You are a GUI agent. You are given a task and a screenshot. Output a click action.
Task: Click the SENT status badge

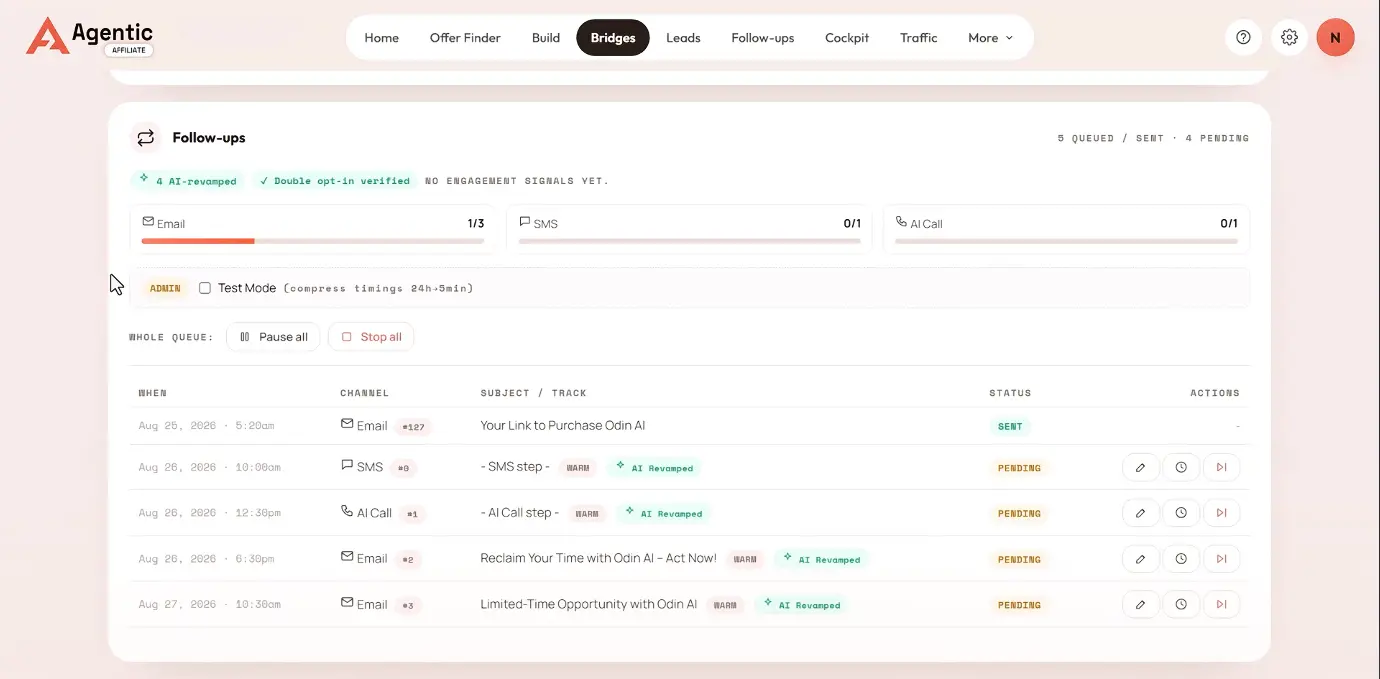point(1010,426)
